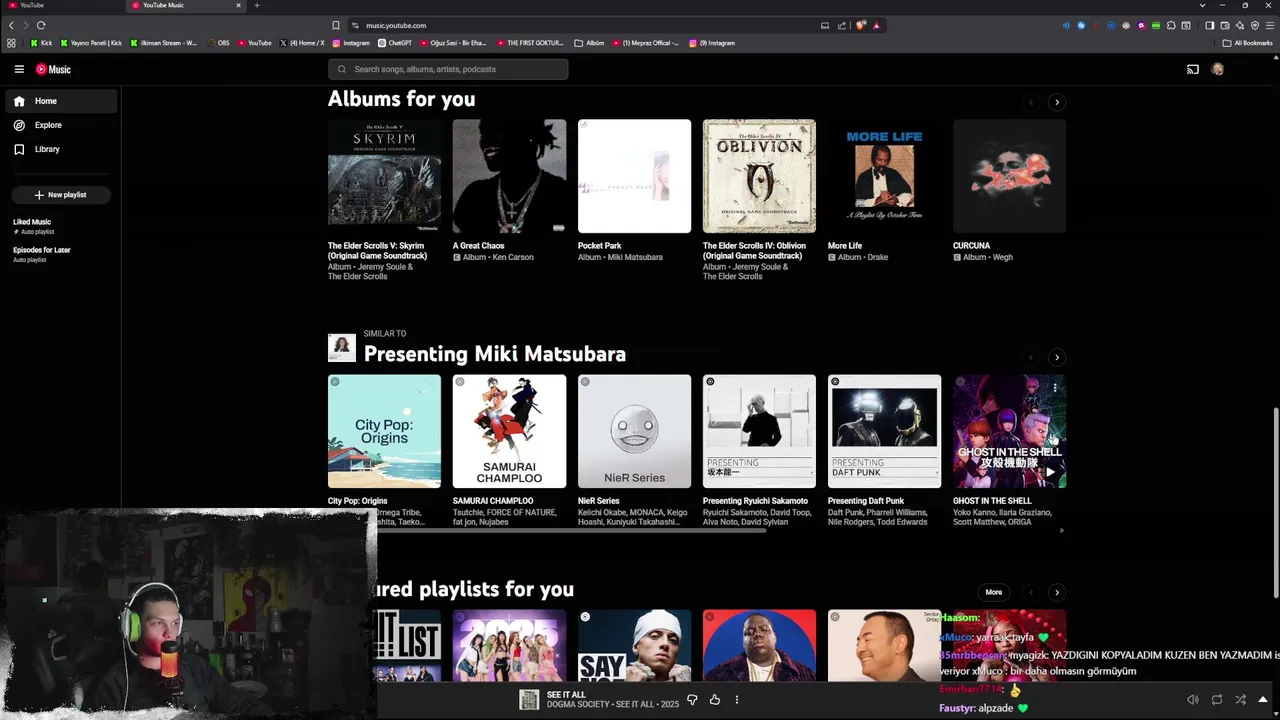Click the YouTube Music logo
This screenshot has height=720, width=1280.
(x=53, y=69)
